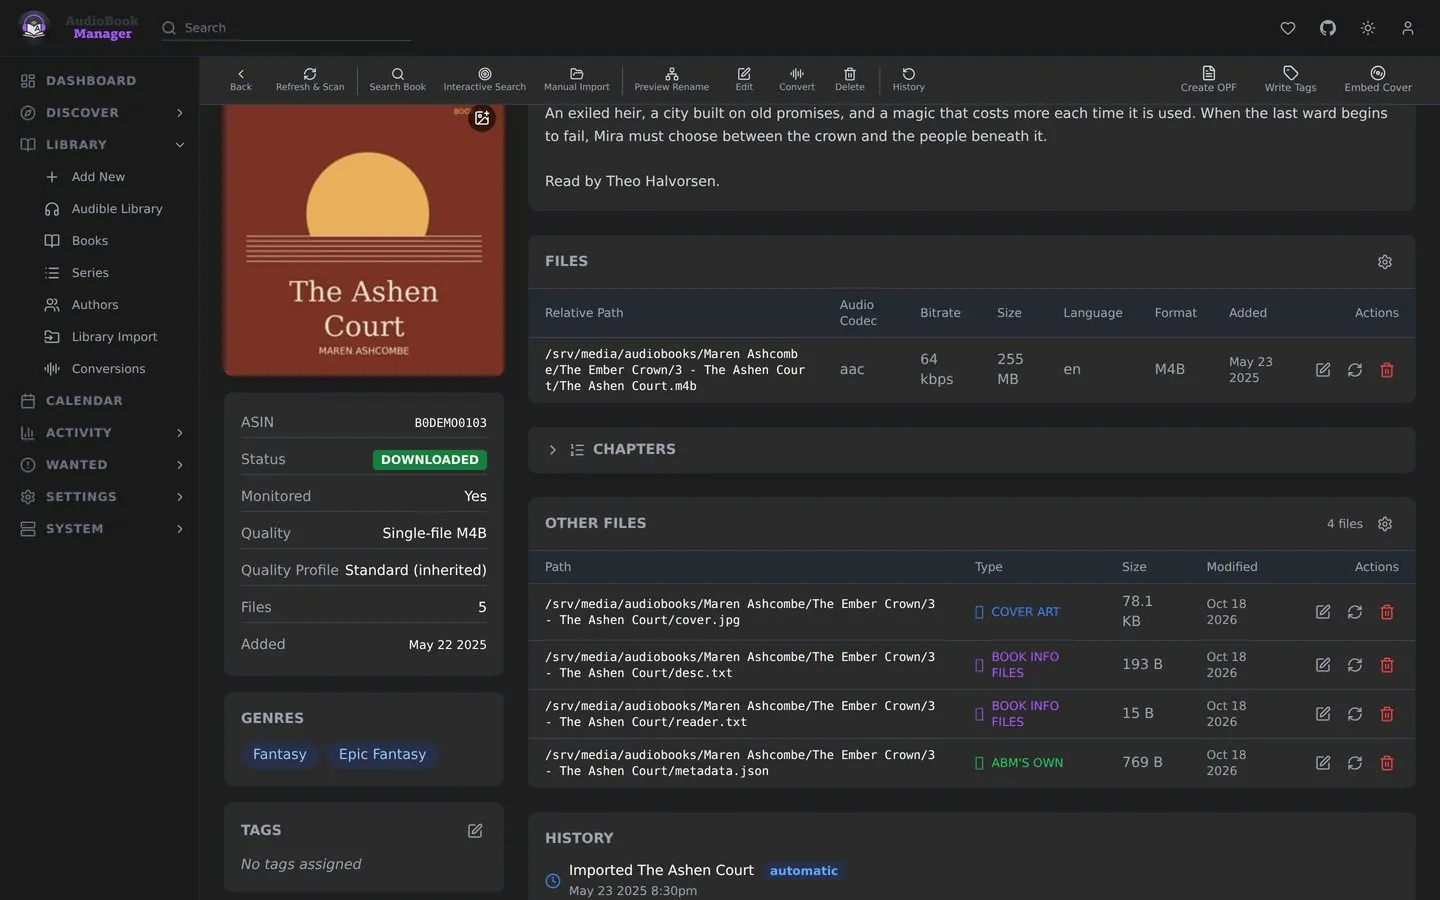The width and height of the screenshot is (1440, 900).
Task: Select Add New in Library
Action: [x=99, y=177]
